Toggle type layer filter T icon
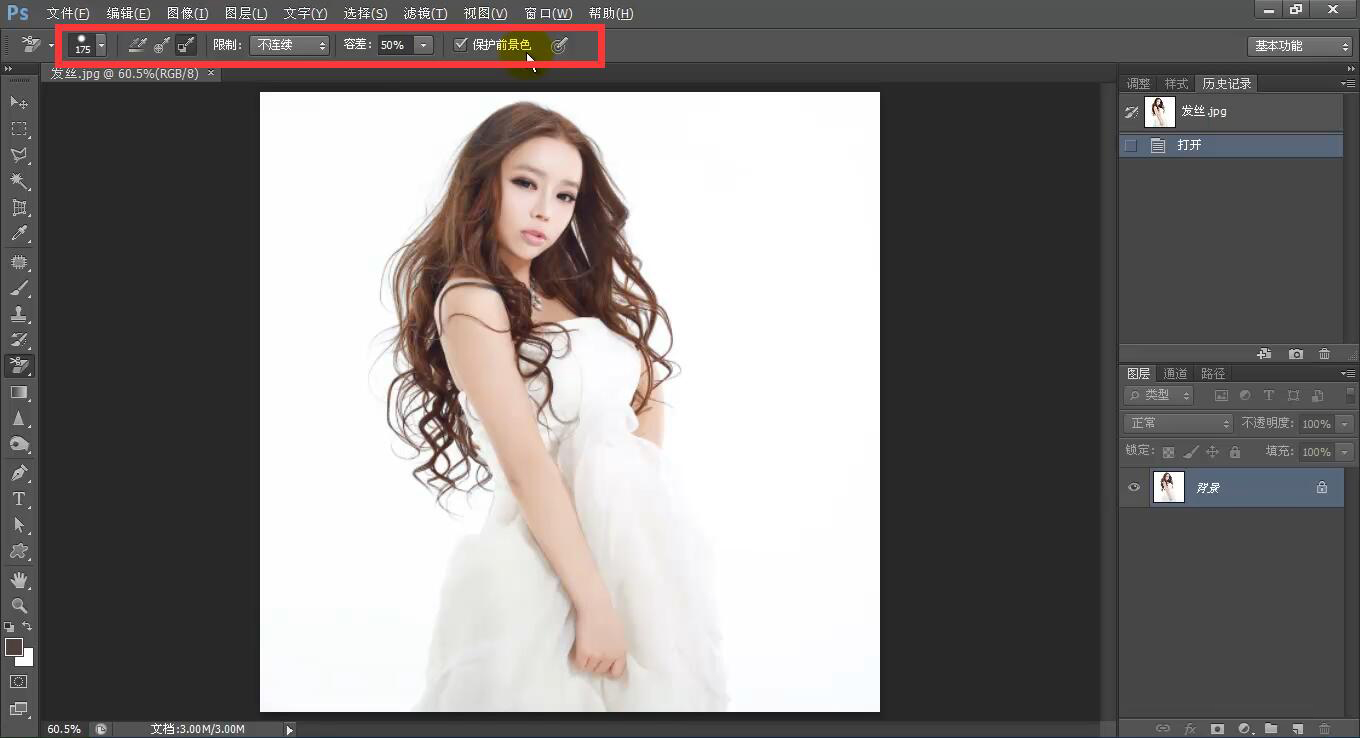The width and height of the screenshot is (1360, 738). [x=1269, y=396]
